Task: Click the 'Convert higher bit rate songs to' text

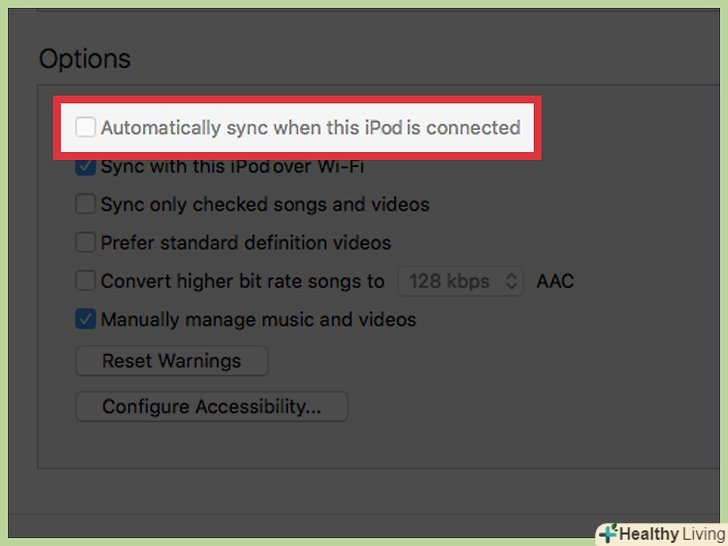Action: tap(242, 281)
